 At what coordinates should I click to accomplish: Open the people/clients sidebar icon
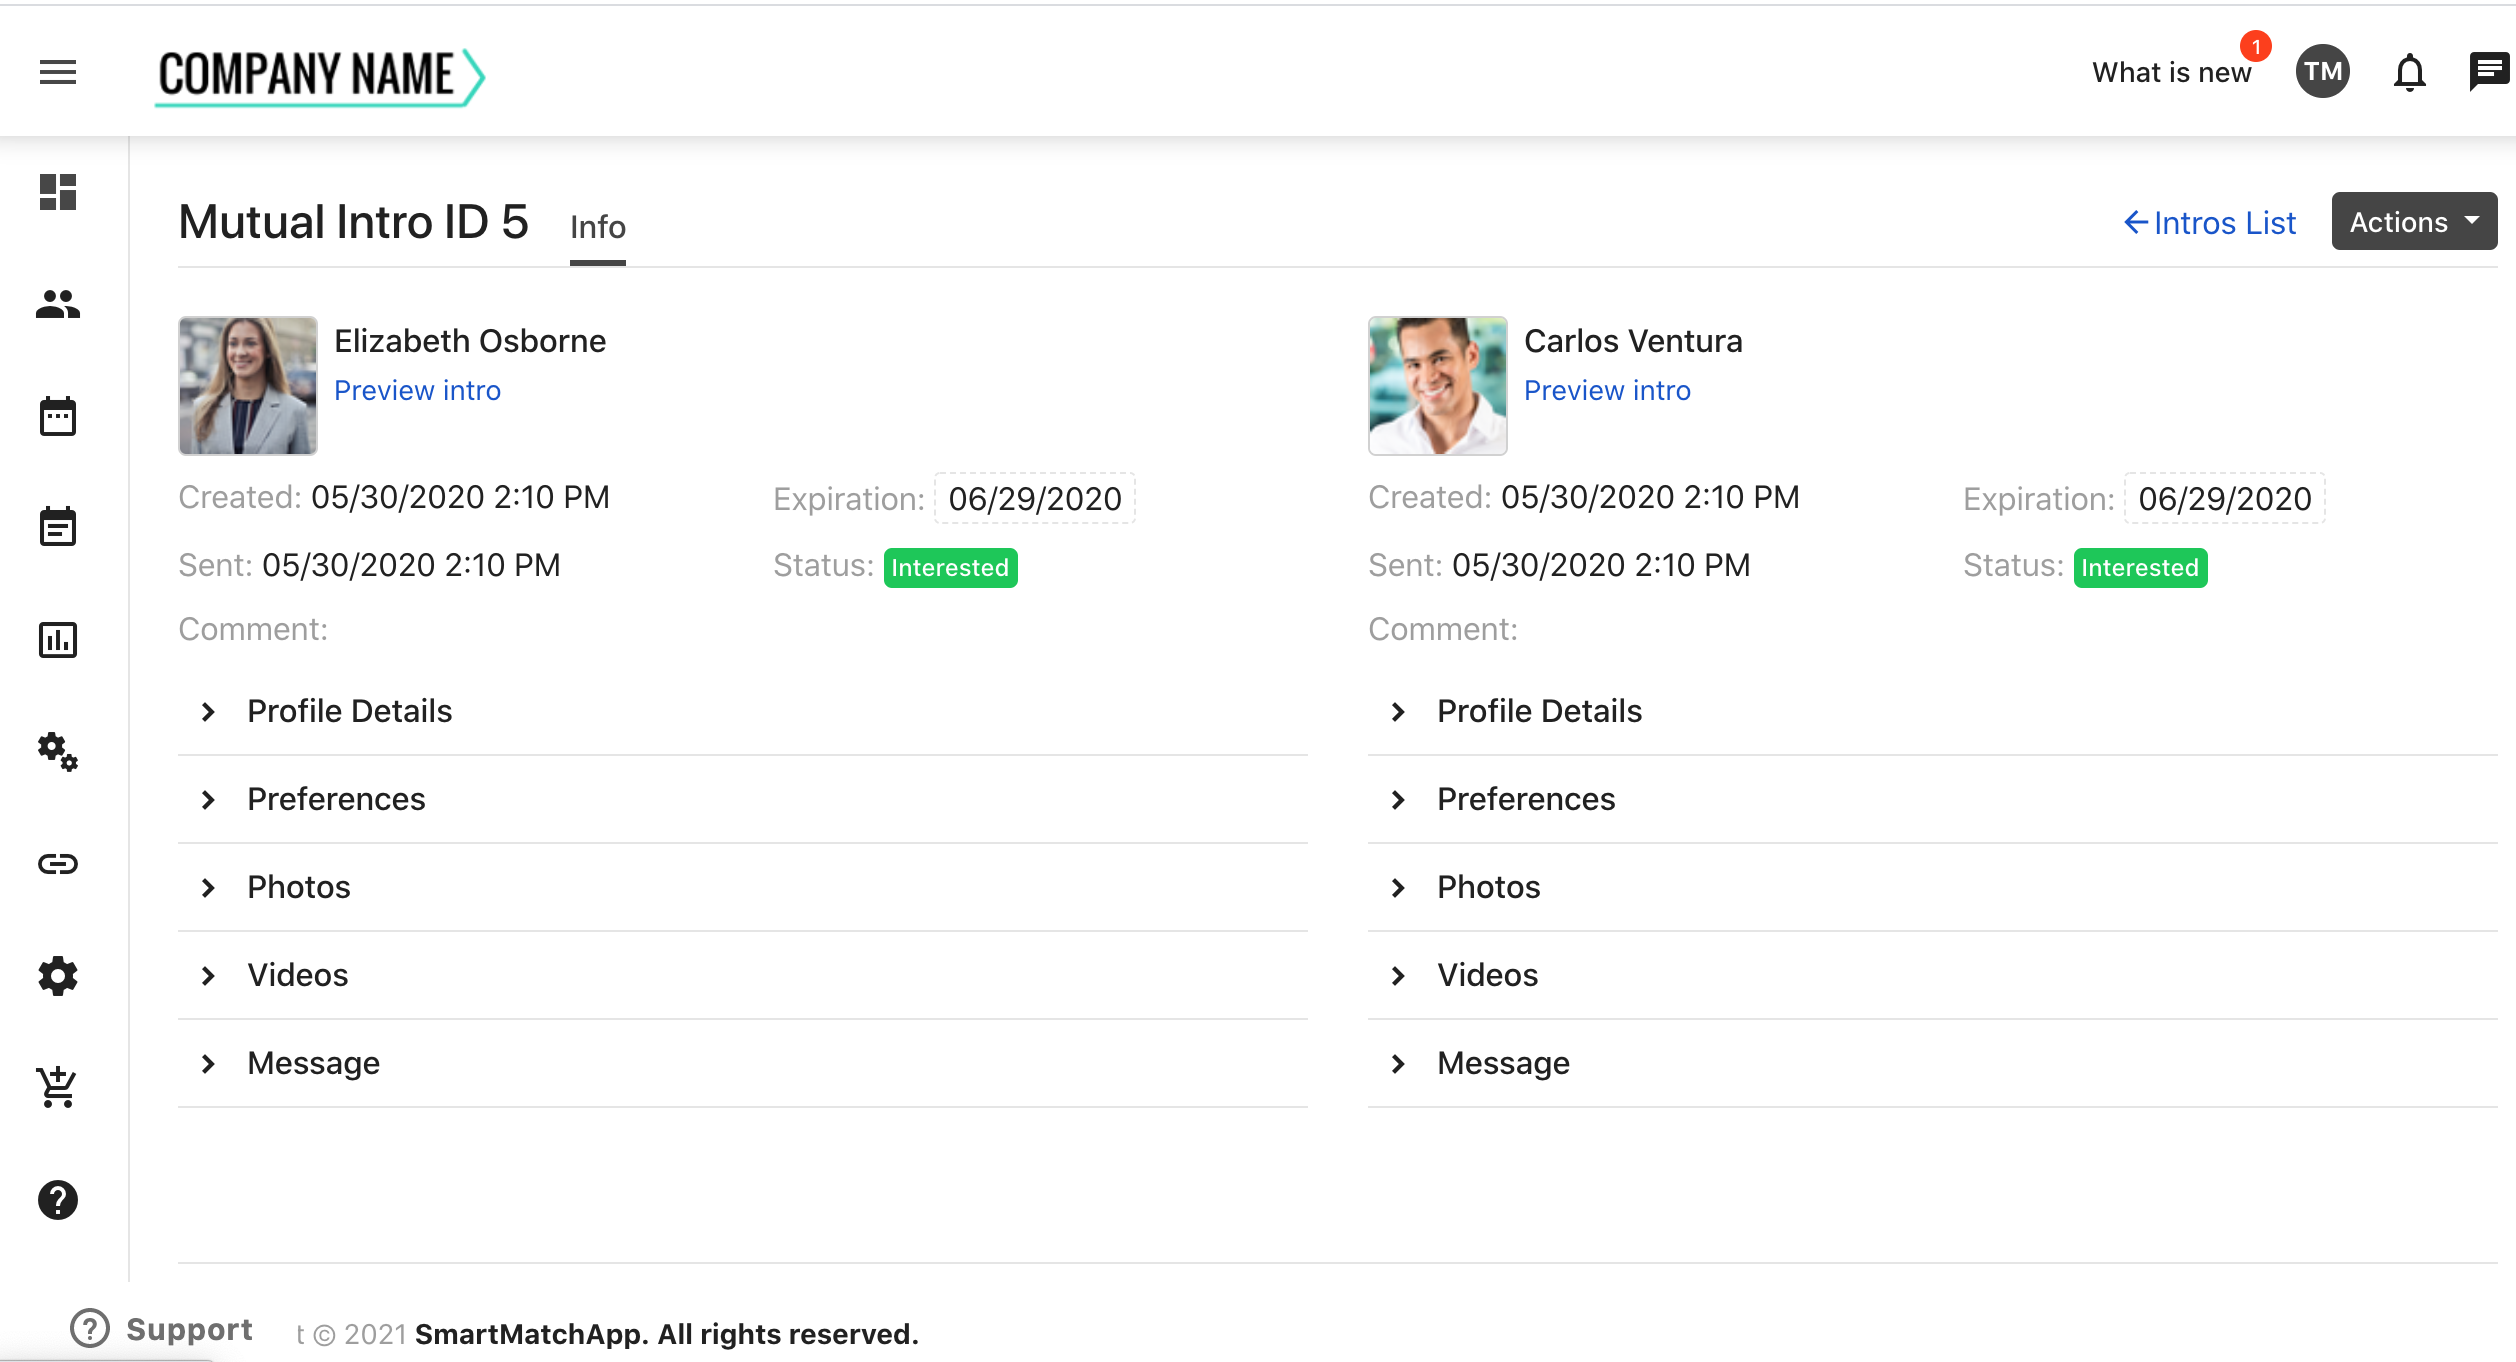click(x=58, y=304)
